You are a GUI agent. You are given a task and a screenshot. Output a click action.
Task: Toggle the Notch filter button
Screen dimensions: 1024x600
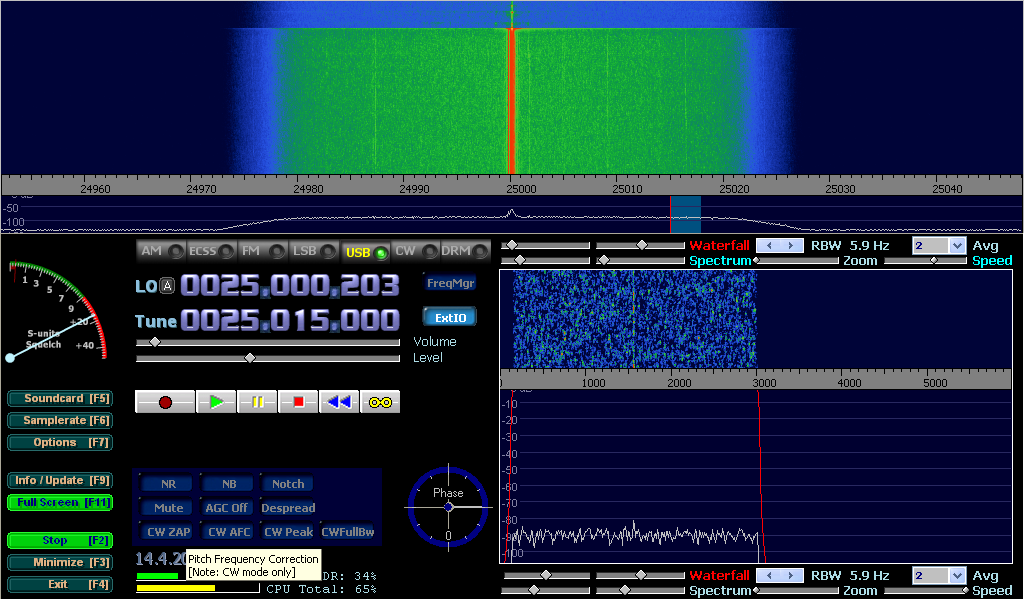(x=288, y=484)
